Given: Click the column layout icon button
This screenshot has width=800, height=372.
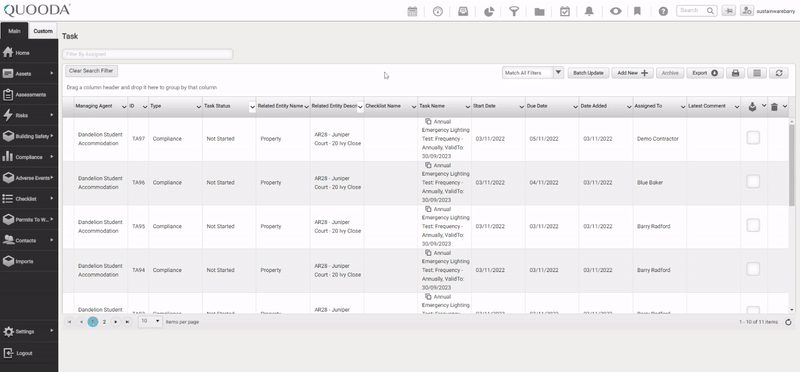Looking at the screenshot, I should click(x=757, y=73).
